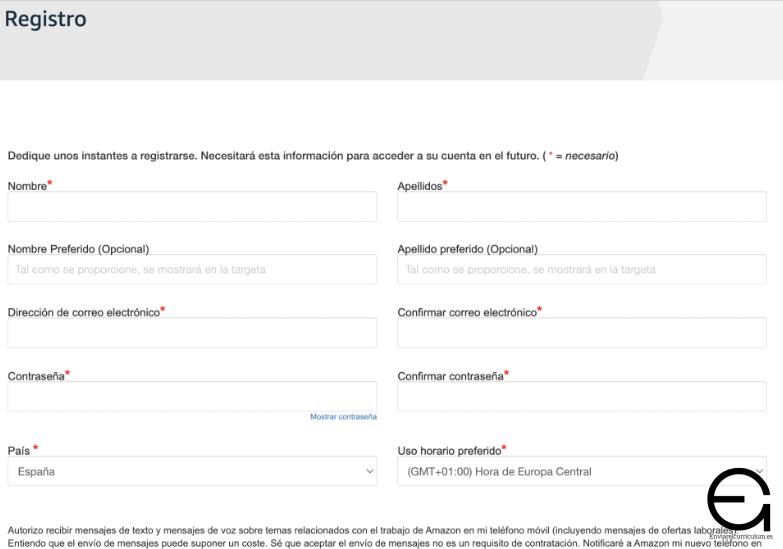
Task: Click the Enviarcurriculum logo icon
Action: point(738,499)
